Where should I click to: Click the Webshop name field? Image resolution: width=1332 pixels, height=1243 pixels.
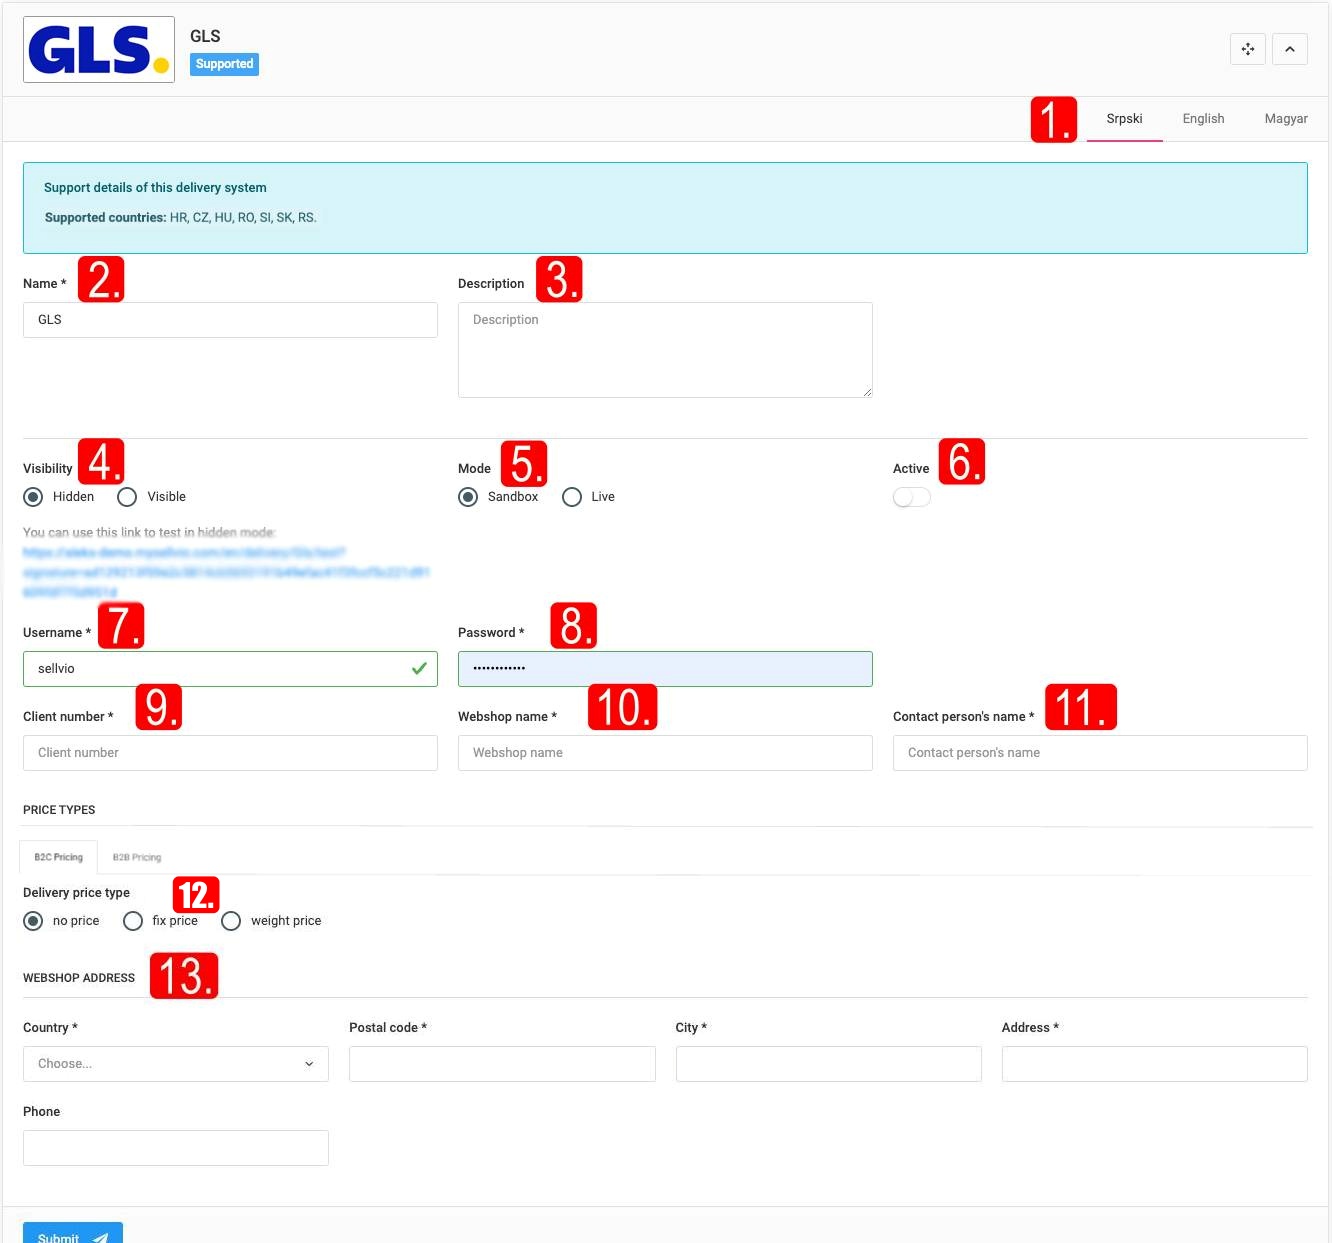click(665, 753)
